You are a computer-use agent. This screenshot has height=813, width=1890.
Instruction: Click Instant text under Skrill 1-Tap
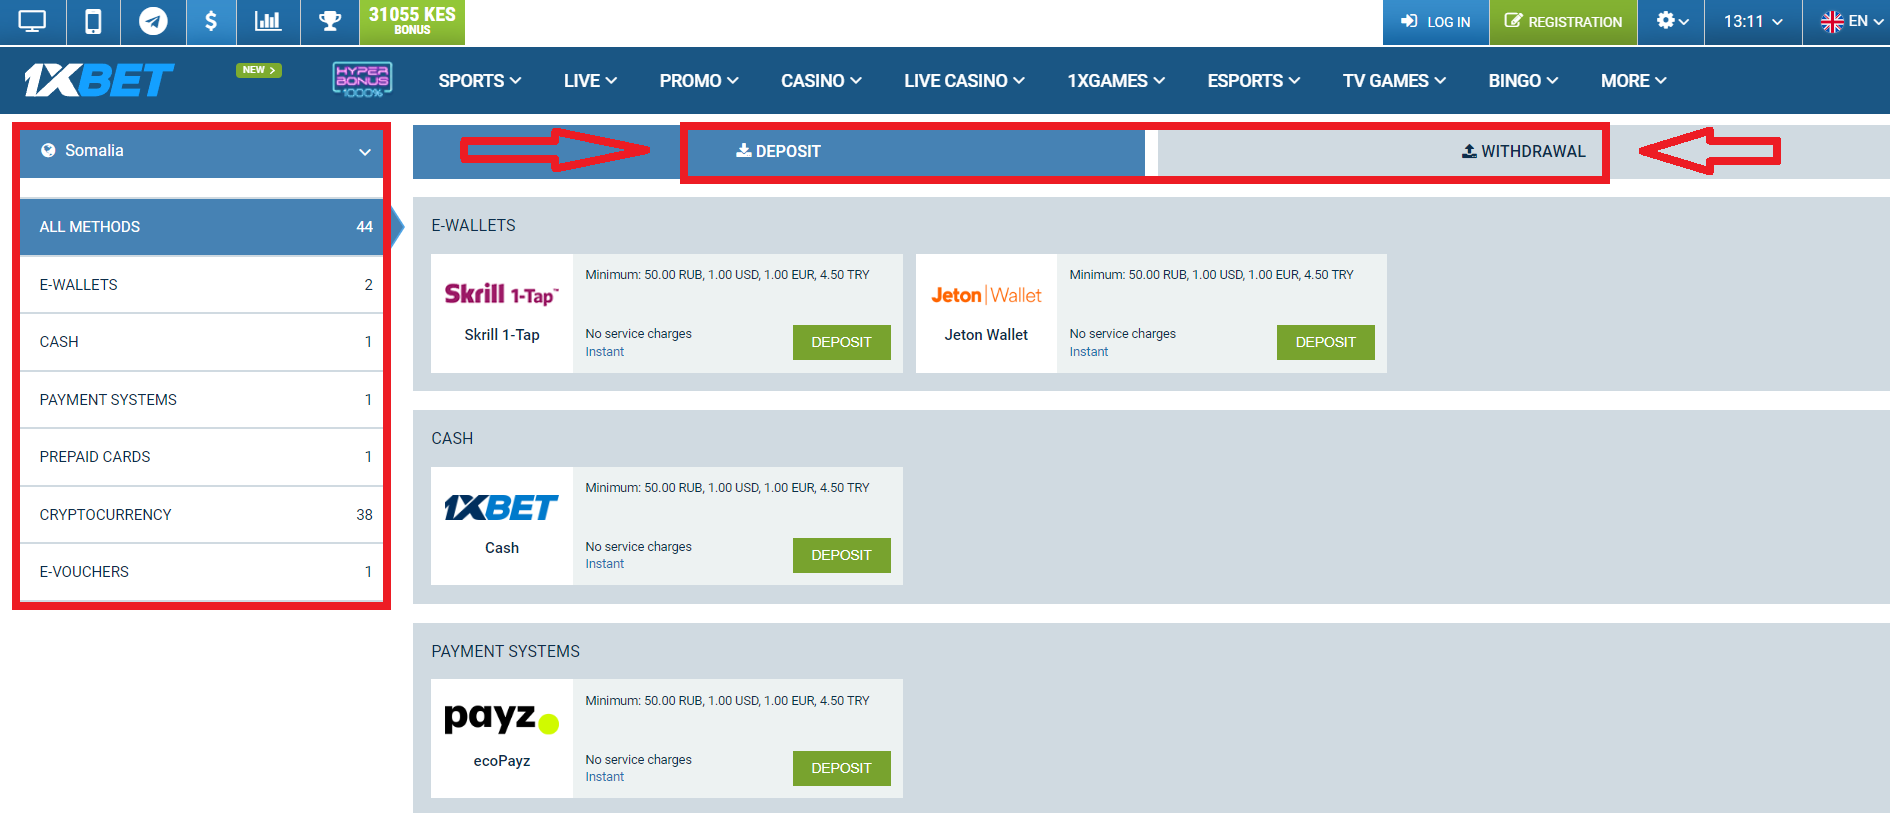[x=604, y=352]
